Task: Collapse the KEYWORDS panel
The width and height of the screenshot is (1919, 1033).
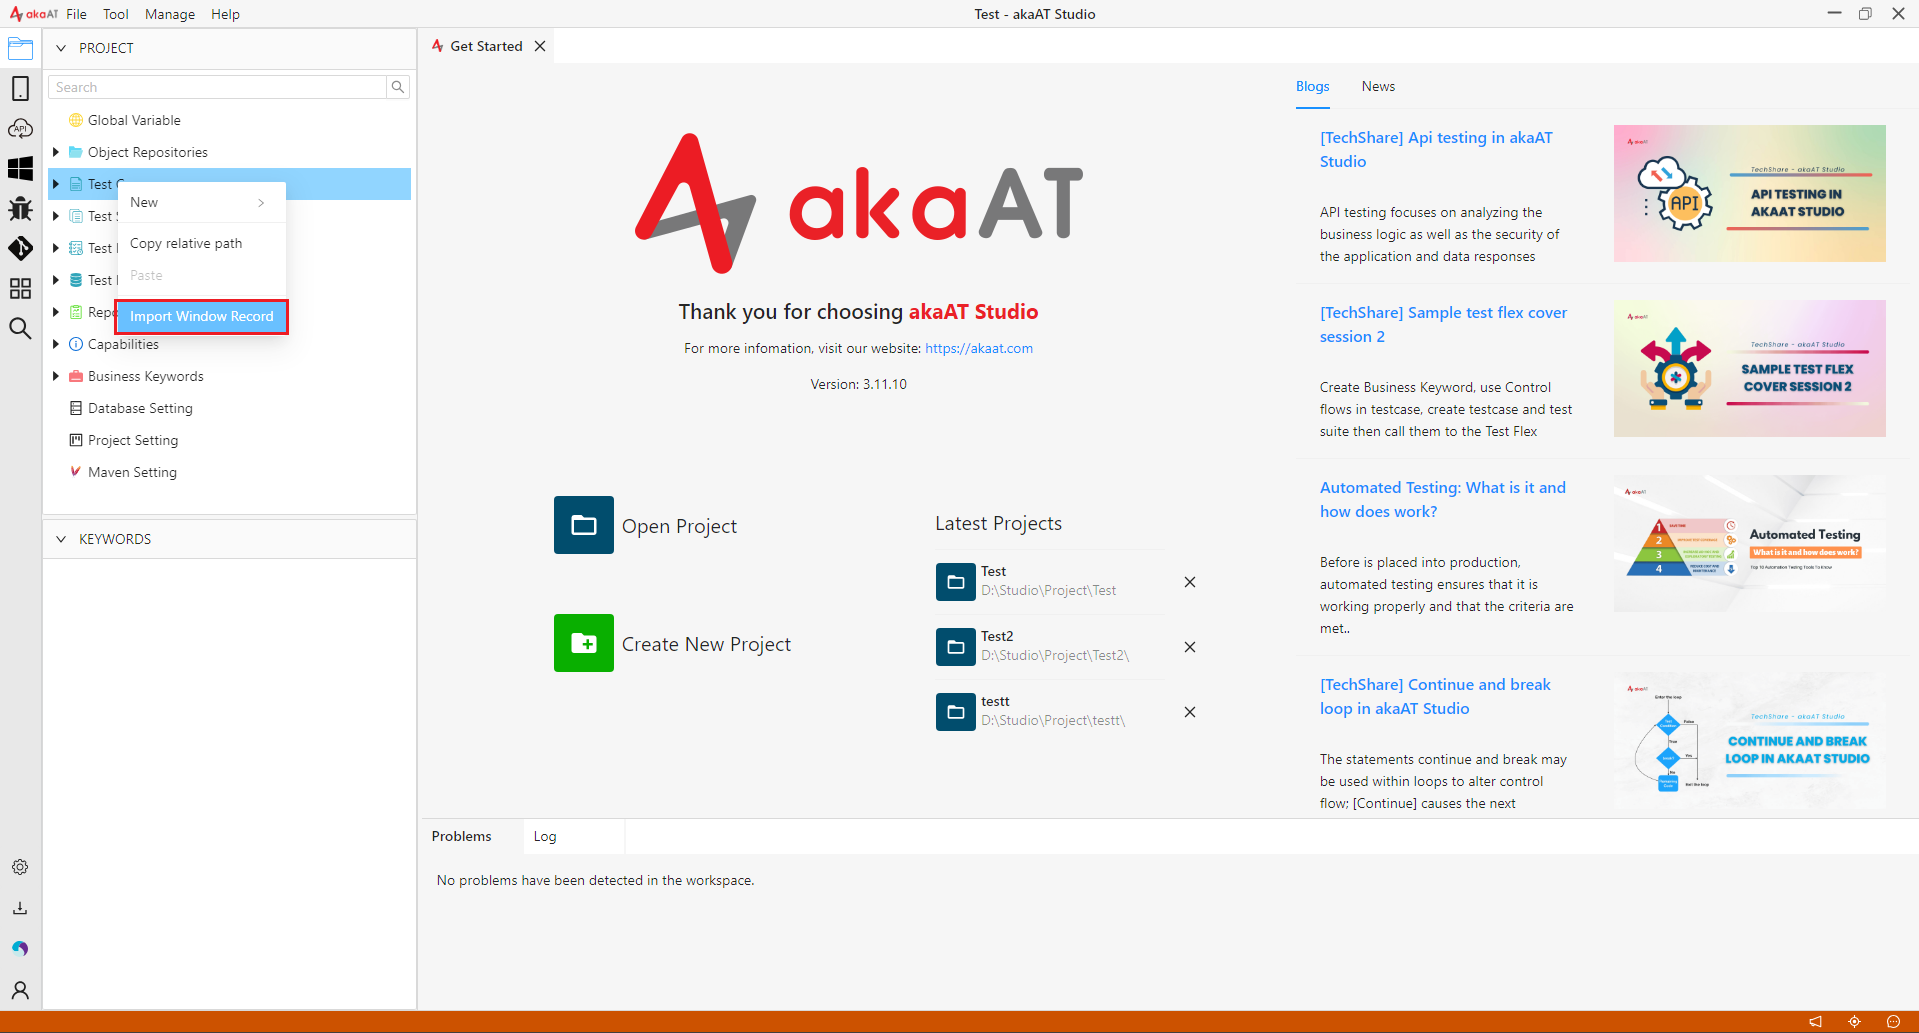Action: click(x=61, y=539)
